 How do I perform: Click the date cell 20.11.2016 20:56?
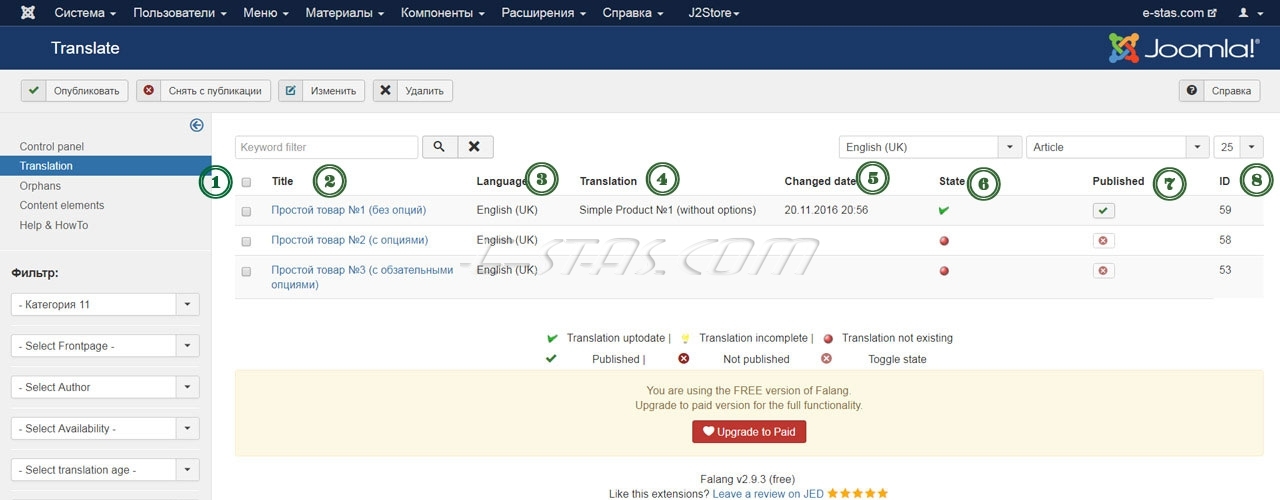pyautogui.click(x=826, y=210)
